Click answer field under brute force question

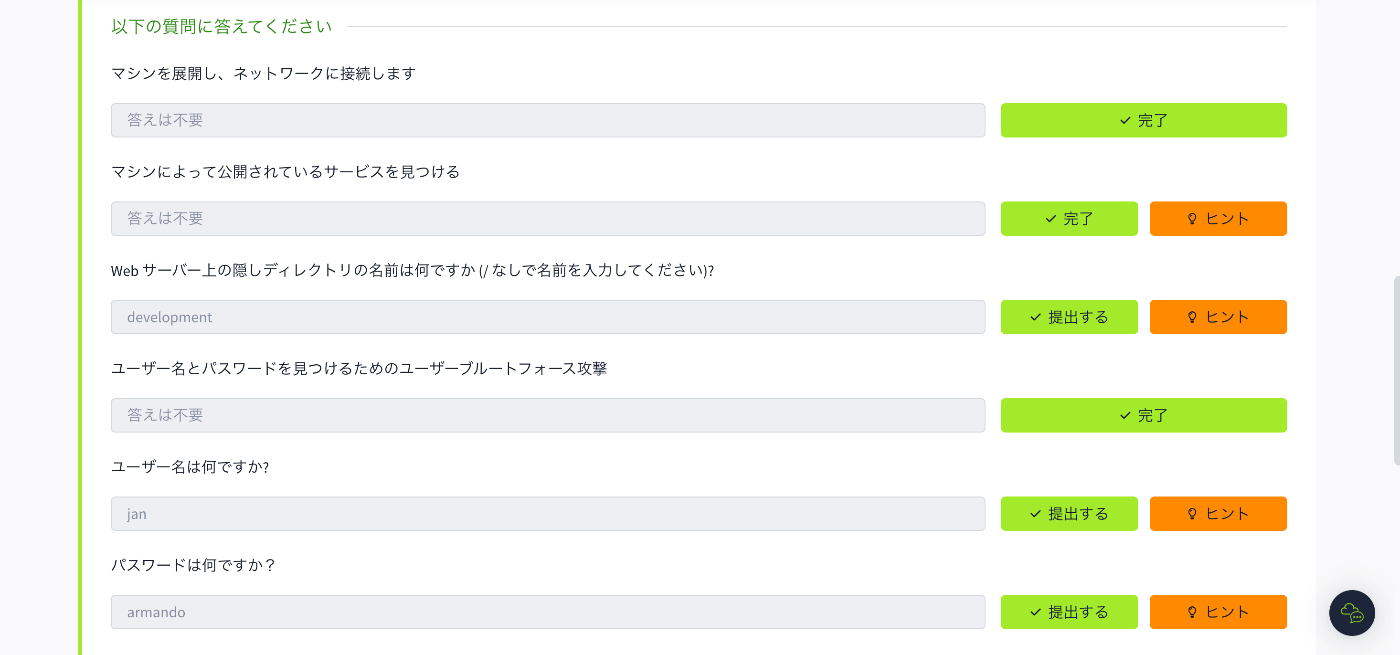[x=548, y=415]
